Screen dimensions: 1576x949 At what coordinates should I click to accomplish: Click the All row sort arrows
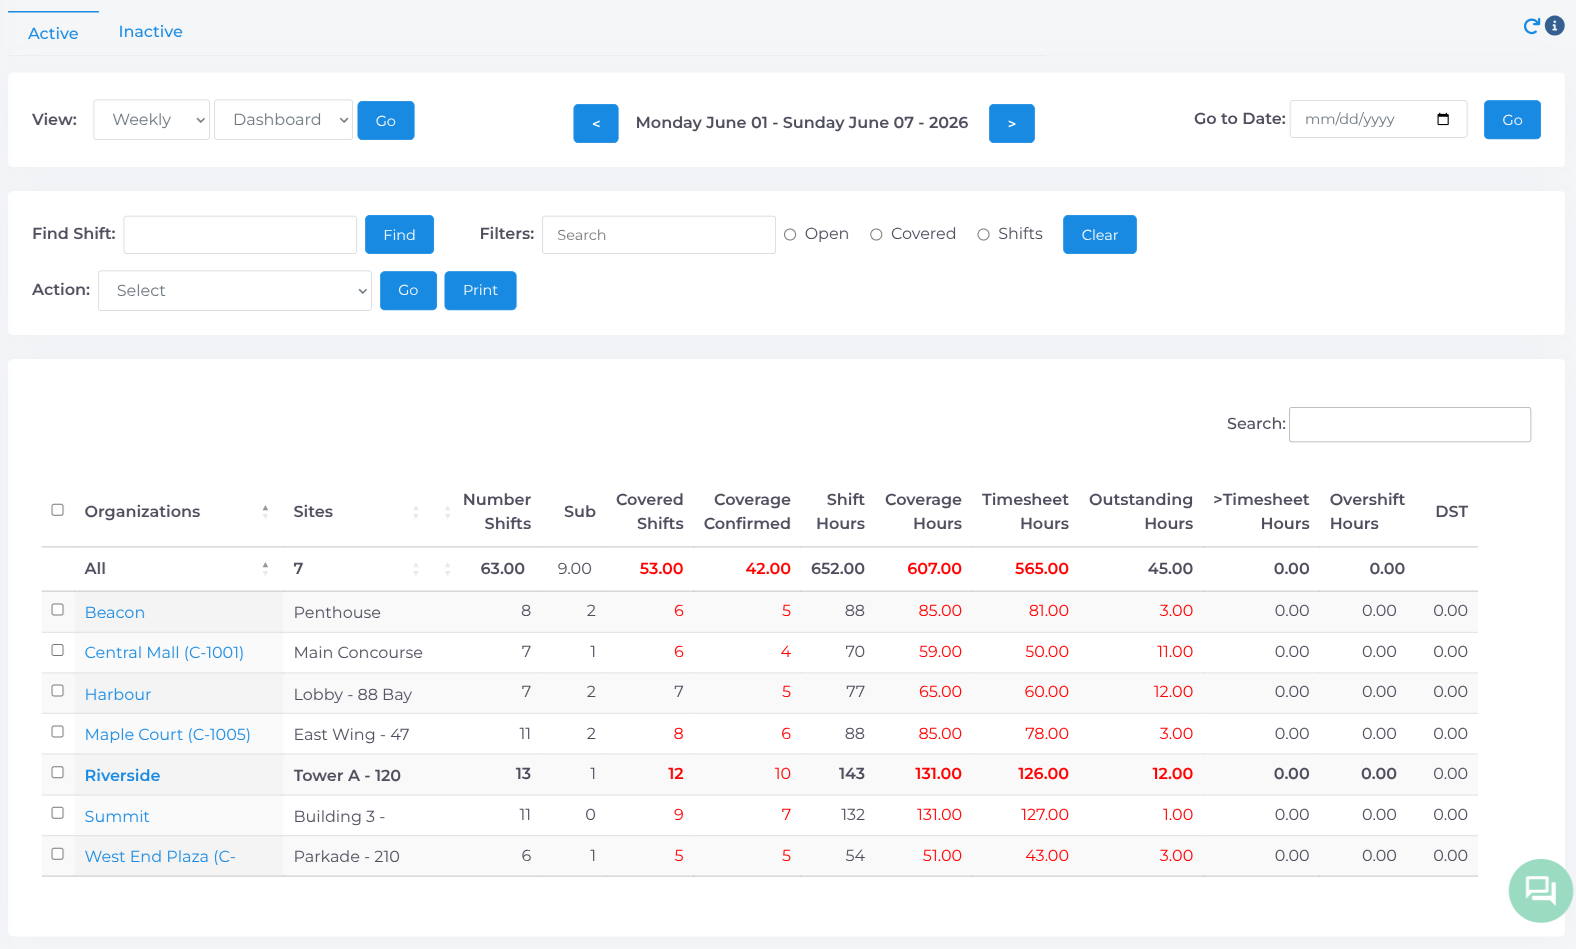(x=265, y=568)
